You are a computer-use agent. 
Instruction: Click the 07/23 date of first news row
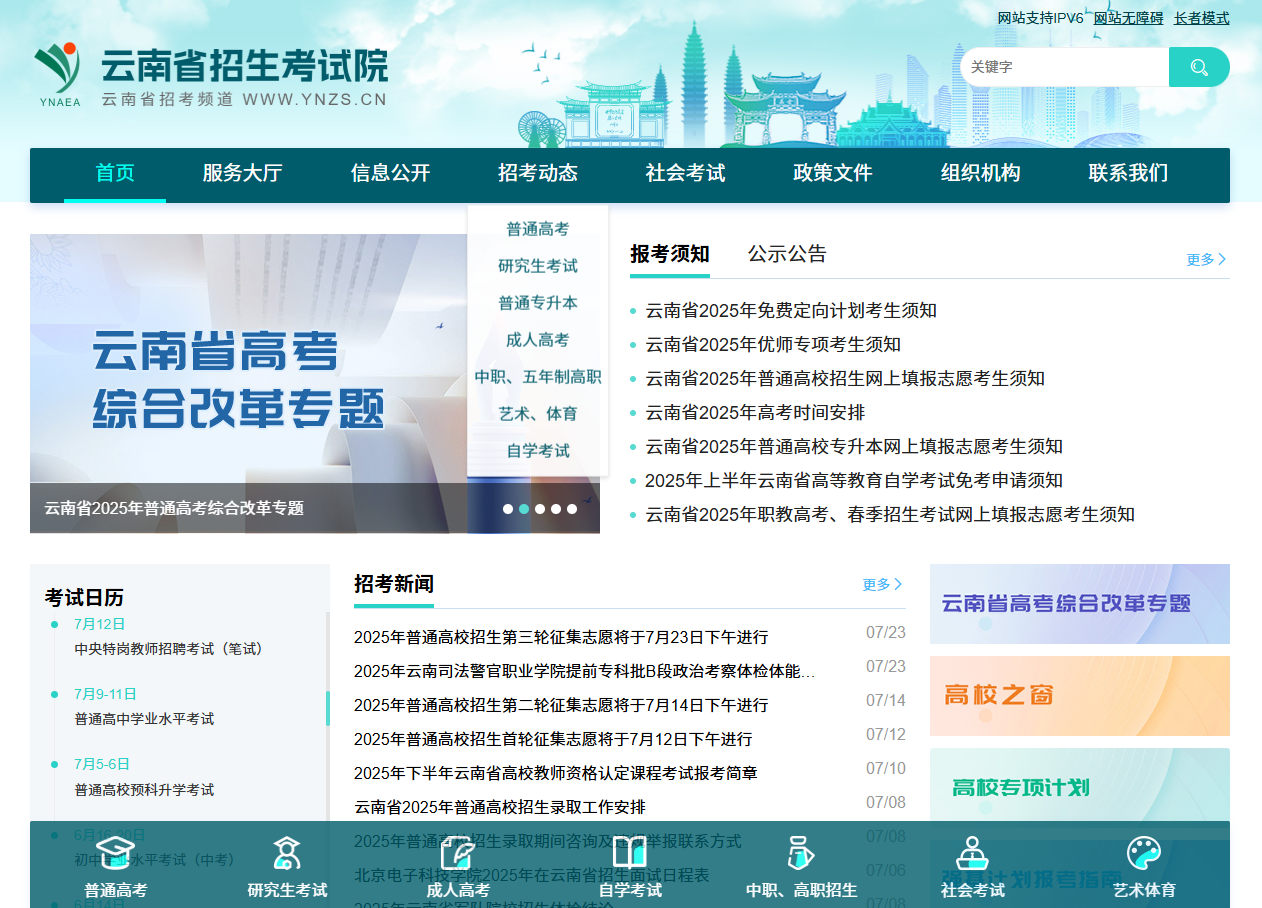click(x=886, y=632)
